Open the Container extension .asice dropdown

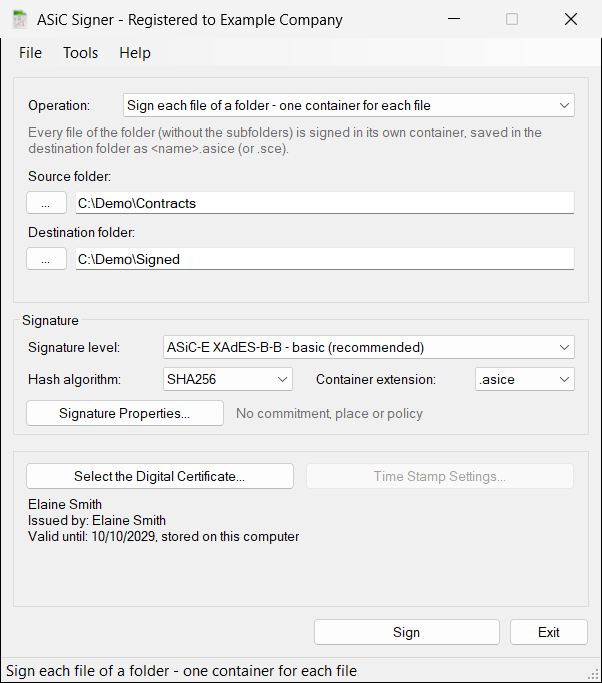tap(525, 379)
